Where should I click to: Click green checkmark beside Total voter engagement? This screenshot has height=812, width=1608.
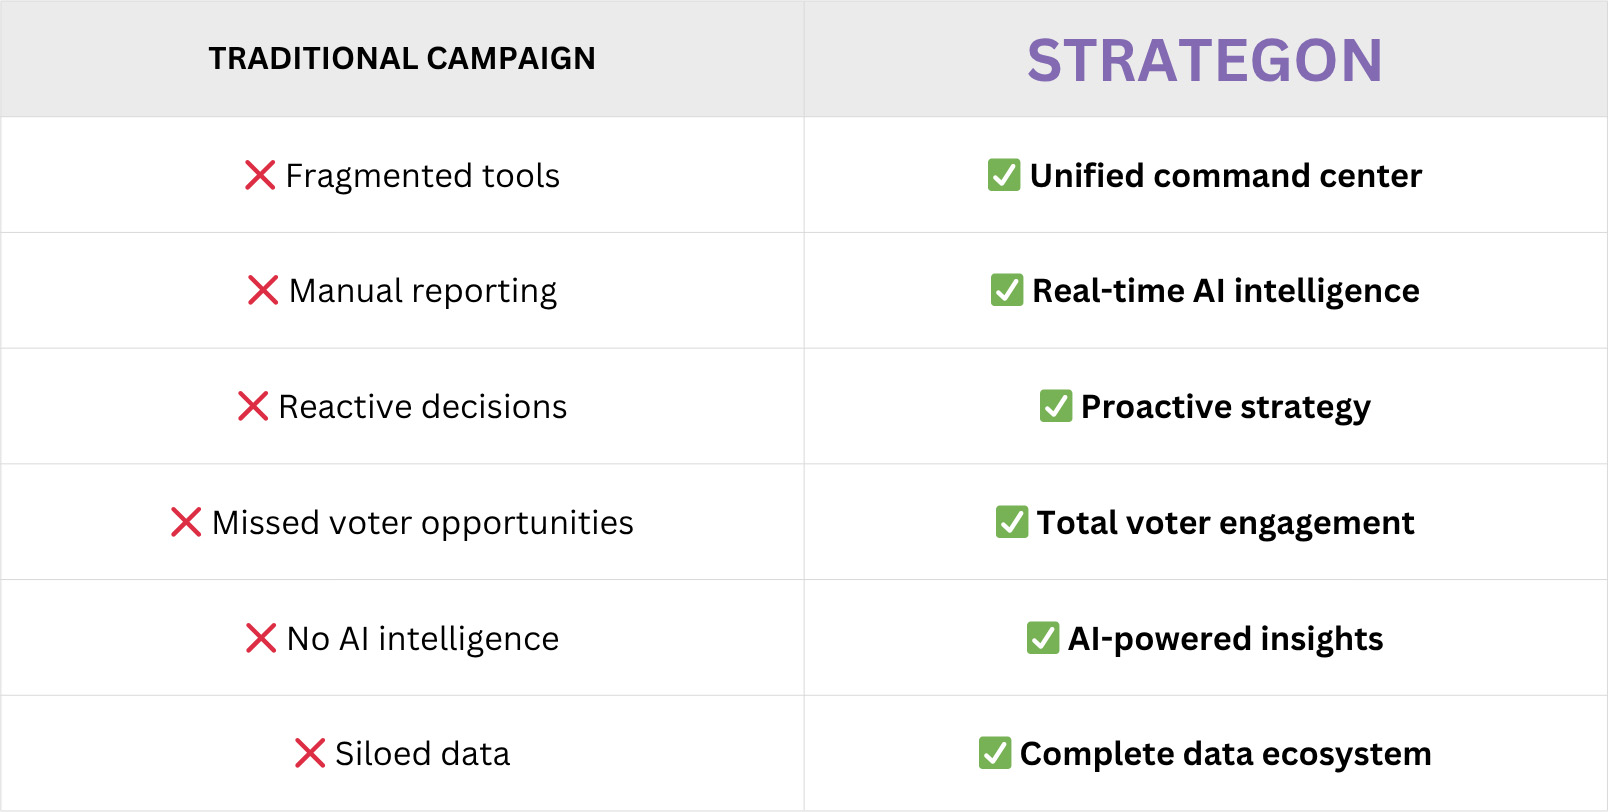click(x=1012, y=521)
